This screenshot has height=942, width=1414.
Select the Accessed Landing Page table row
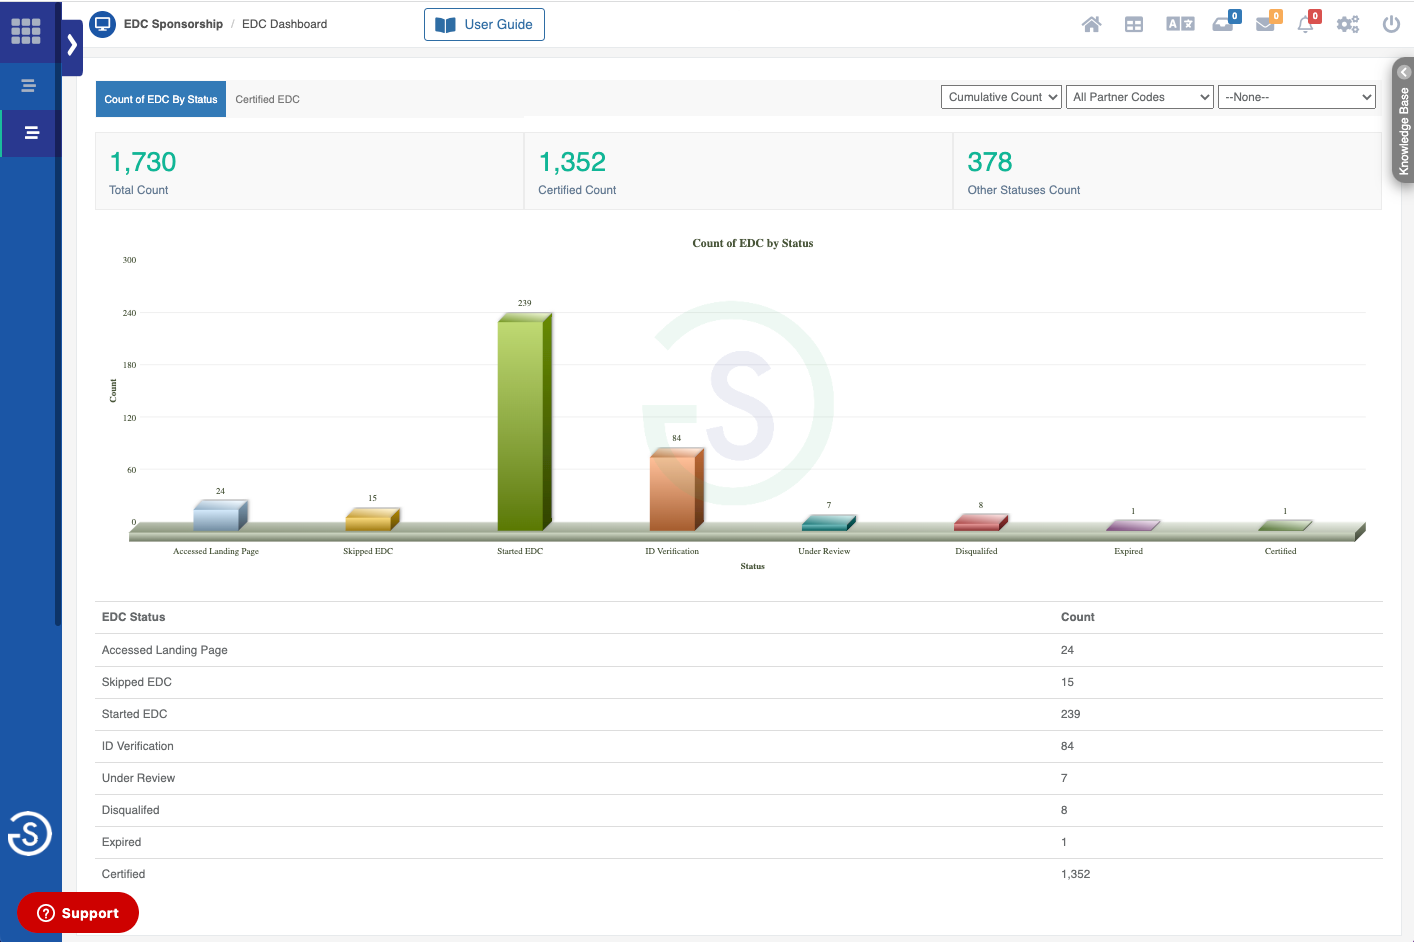[739, 650]
